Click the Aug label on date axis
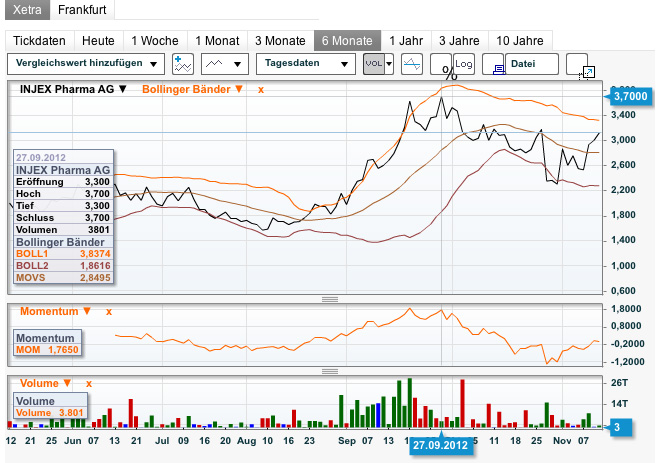Image resolution: width=657 pixels, height=463 pixels. pos(246,441)
